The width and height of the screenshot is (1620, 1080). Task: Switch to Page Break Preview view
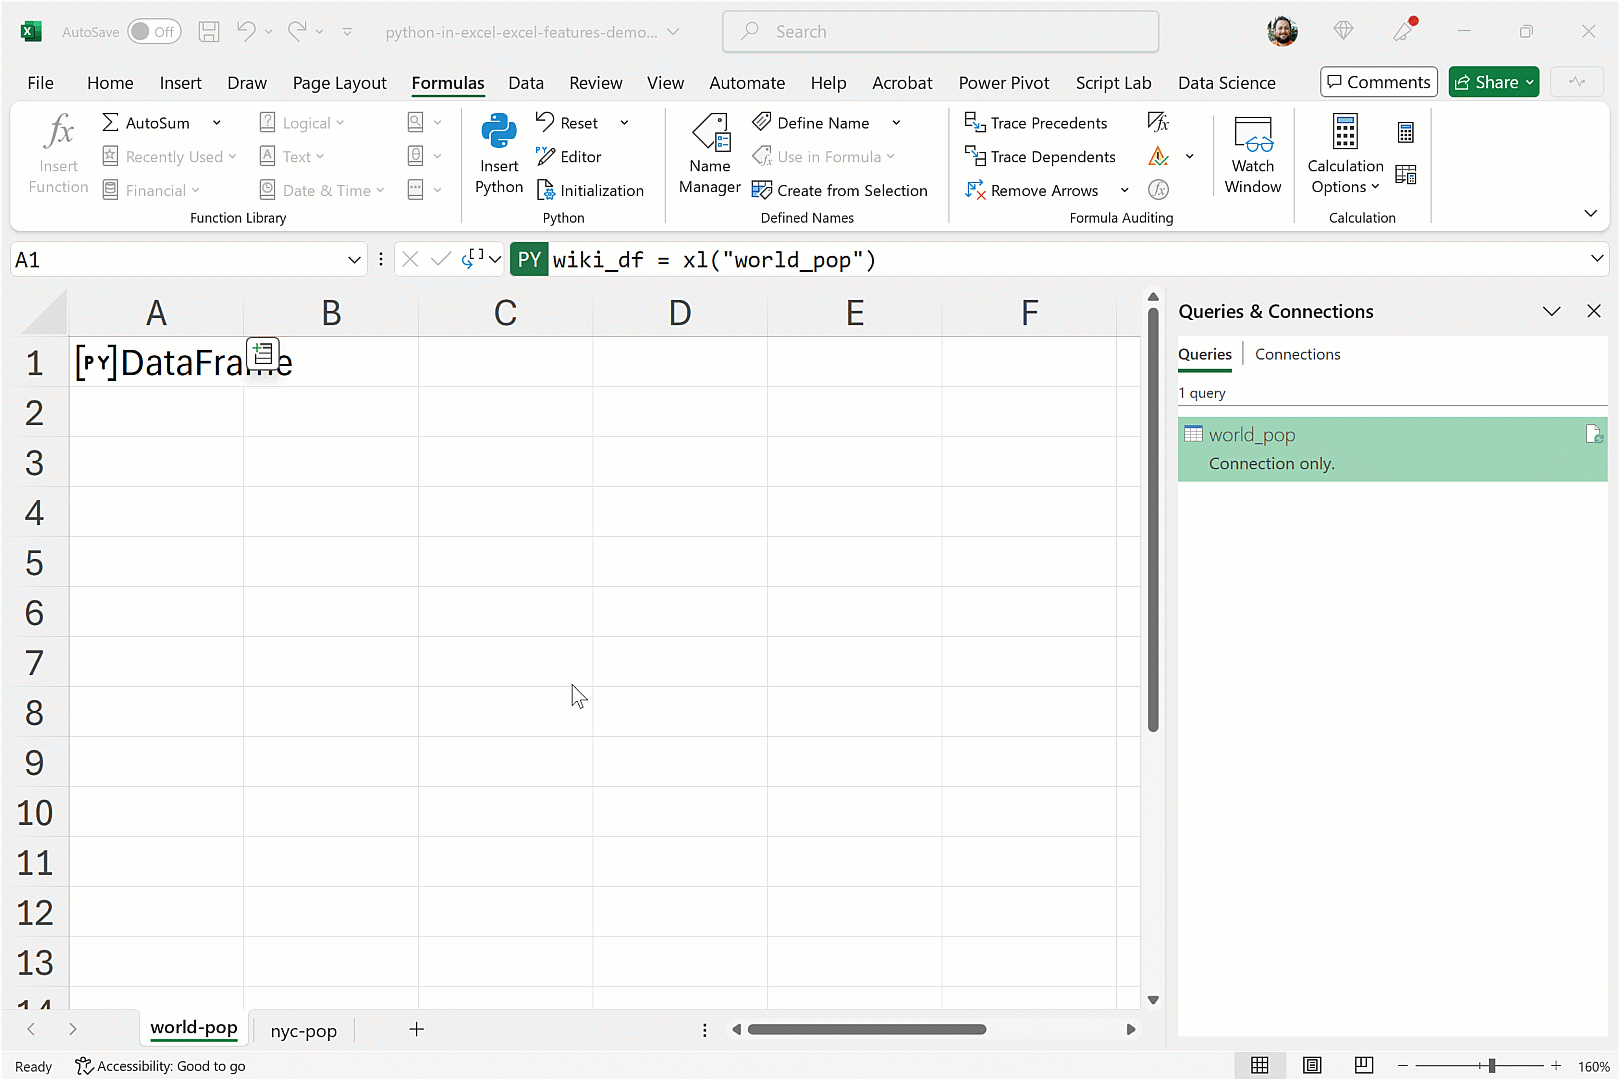click(1363, 1066)
